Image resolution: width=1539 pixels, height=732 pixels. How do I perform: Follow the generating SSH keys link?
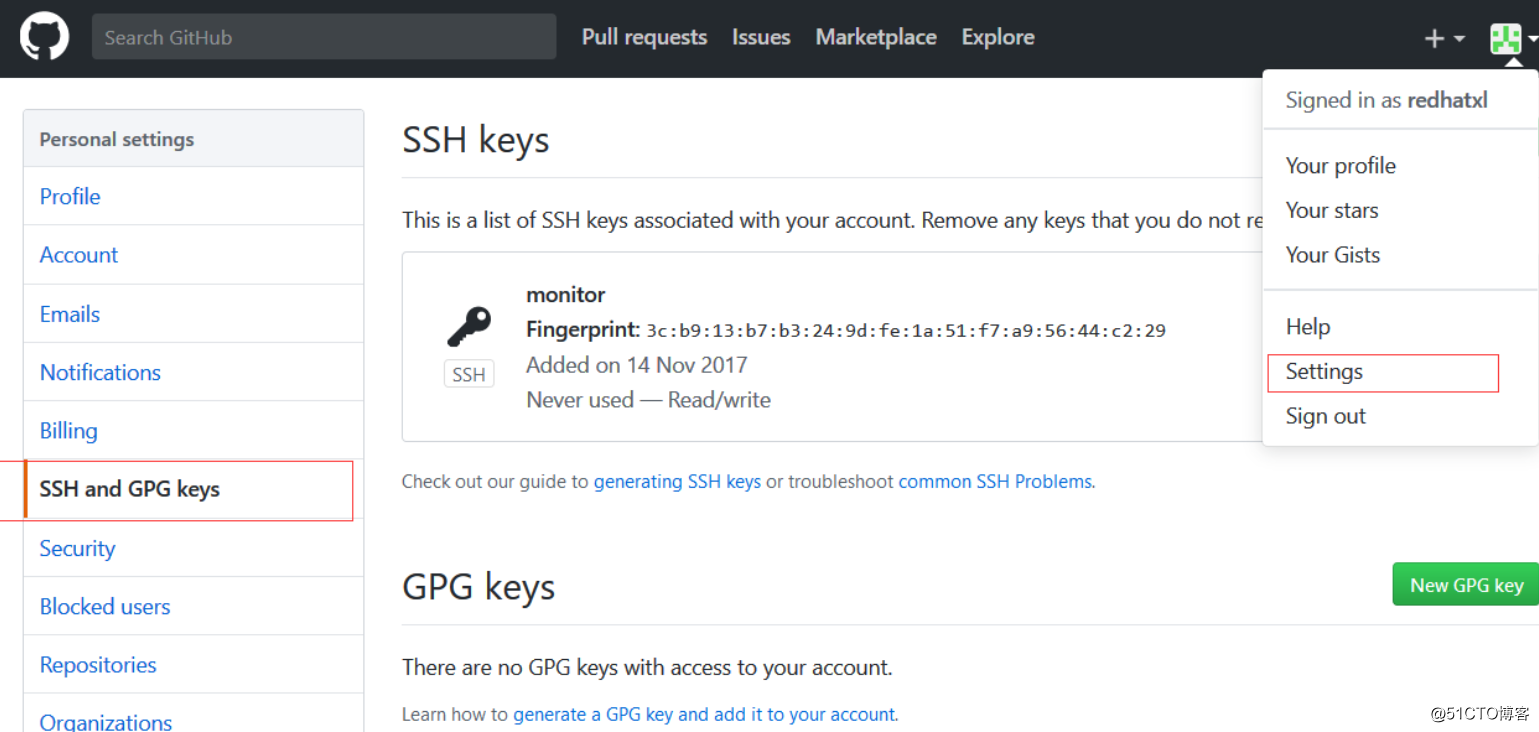pyautogui.click(x=677, y=481)
